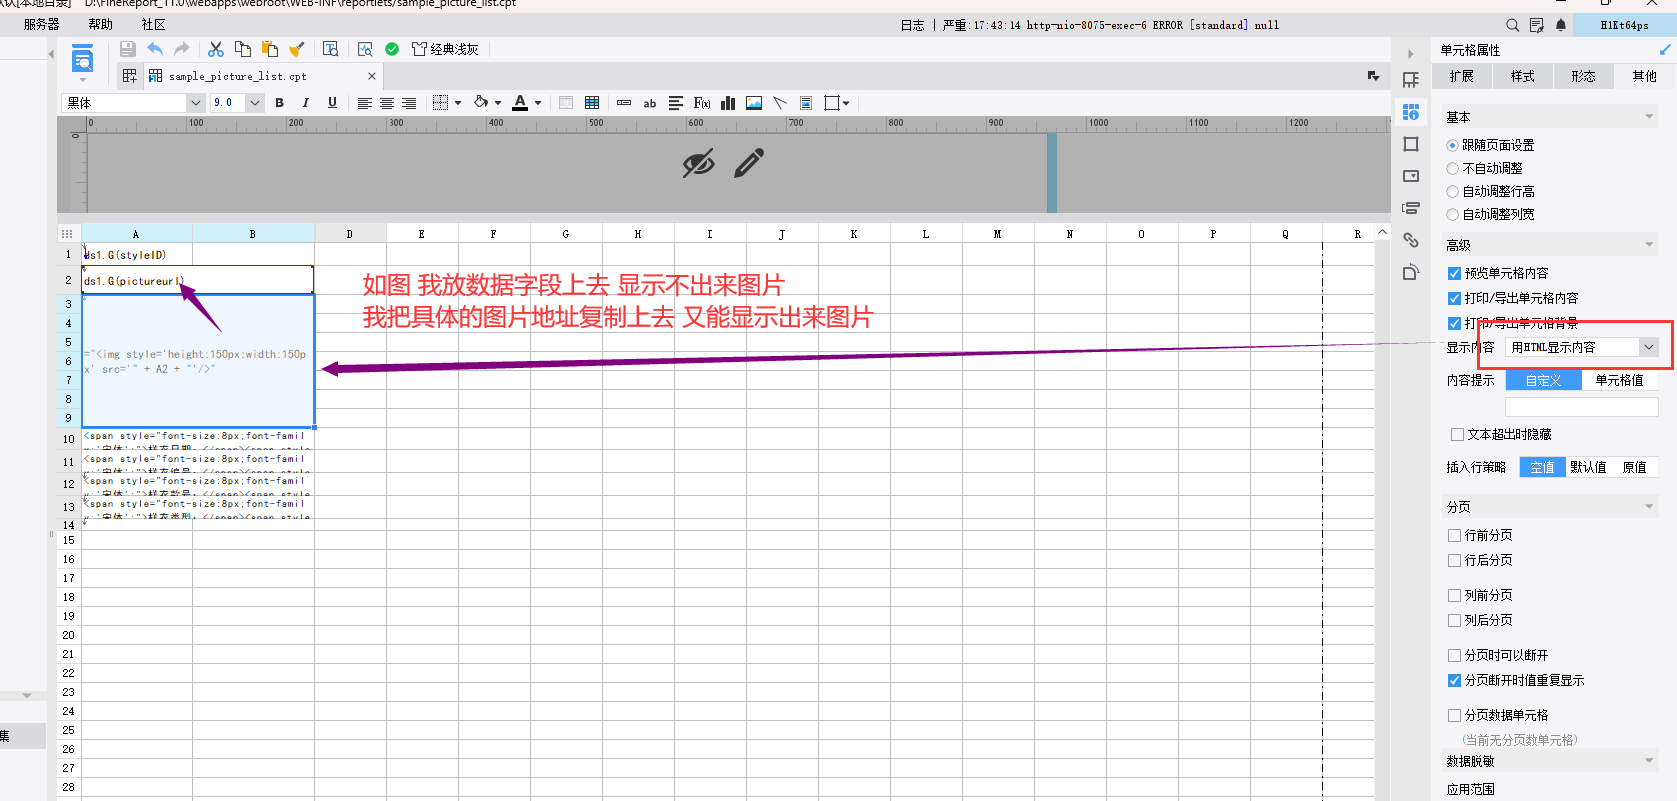
Task: Enable 文本超出时隐藏 checkbox
Action: 1457,434
